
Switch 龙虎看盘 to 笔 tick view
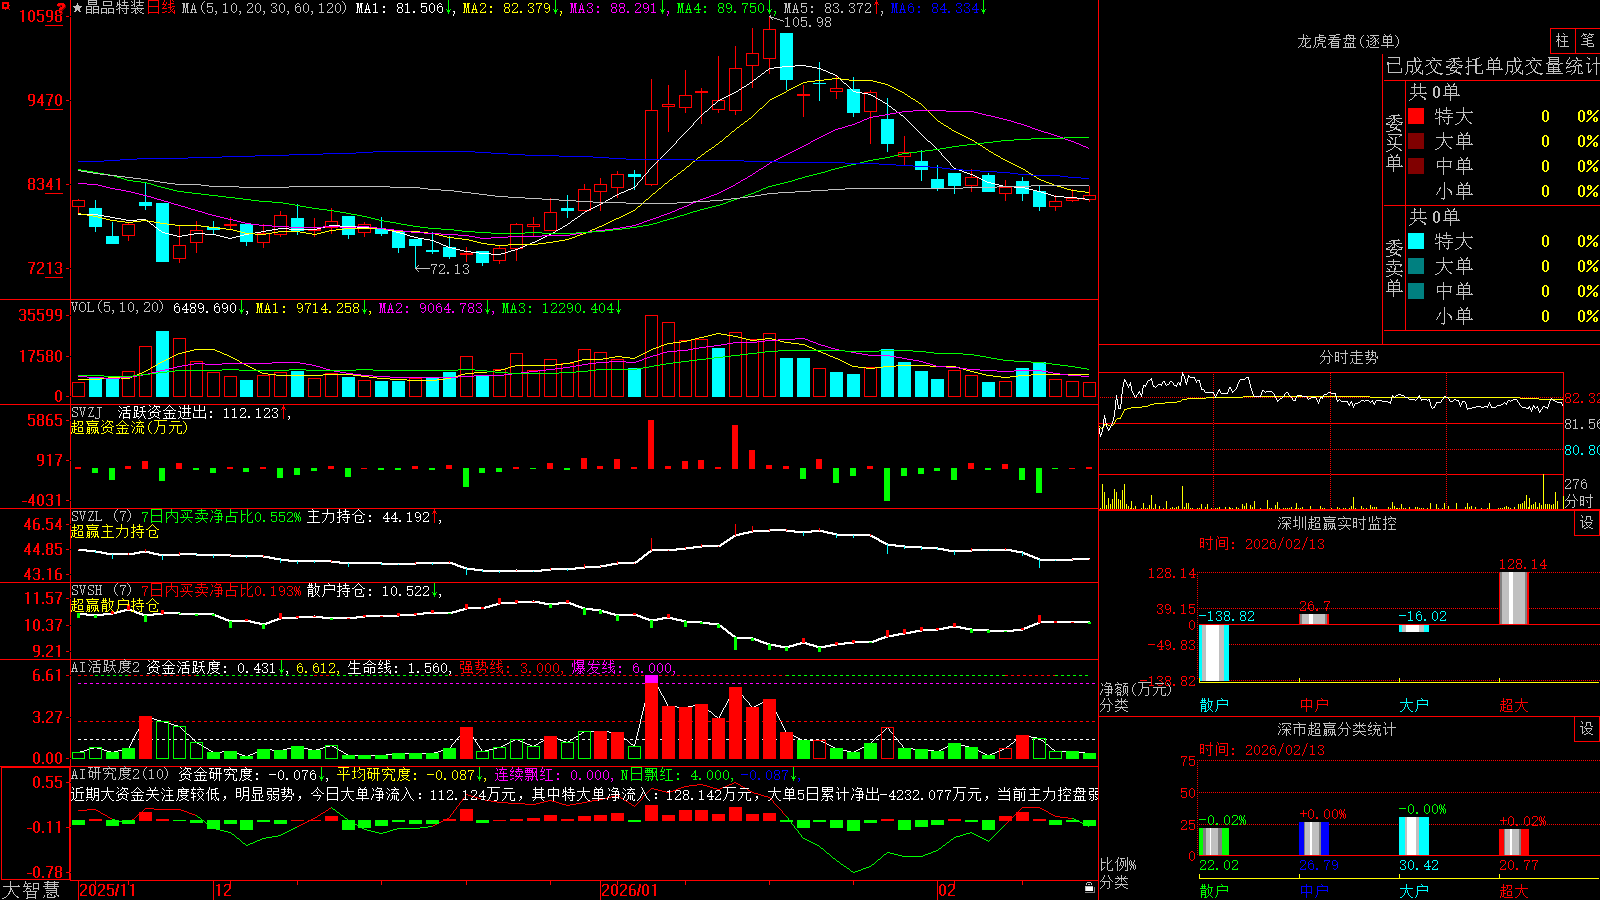tap(1587, 40)
